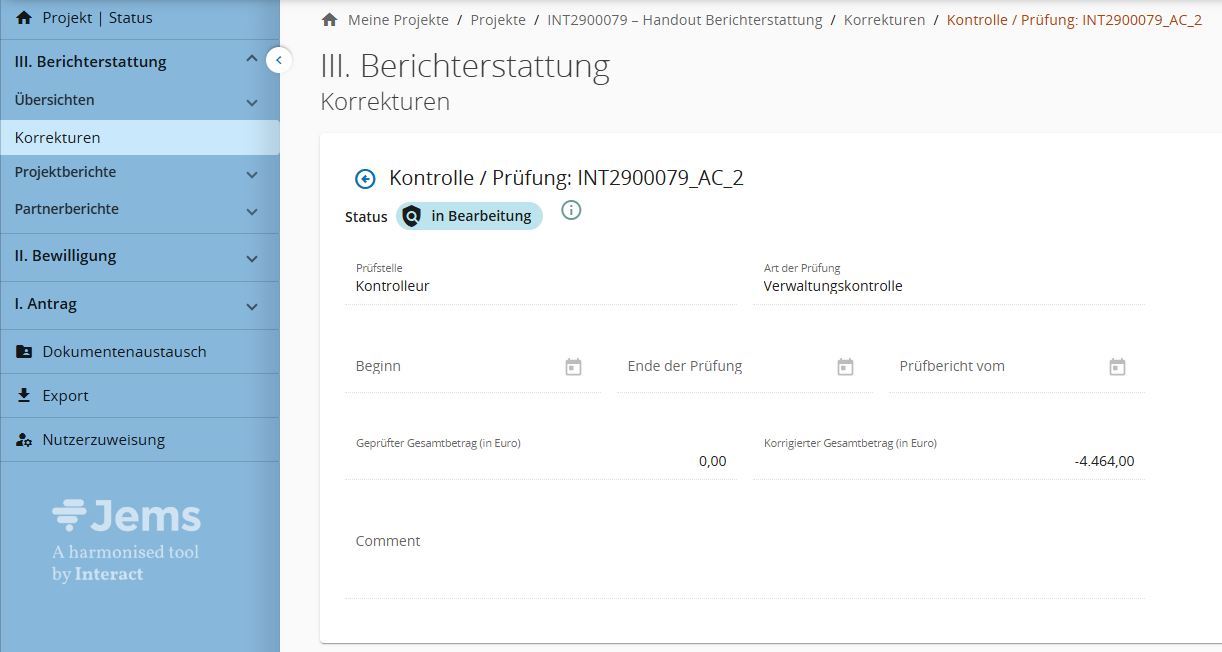Click the Korrekturen breadcrumb link
This screenshot has width=1222, height=652.
[884, 20]
